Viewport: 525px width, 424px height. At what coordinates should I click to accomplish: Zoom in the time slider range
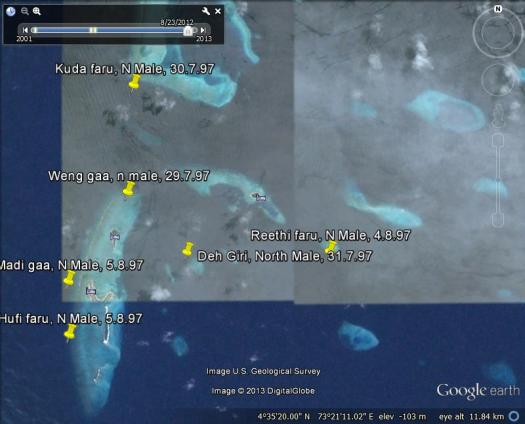point(37,11)
